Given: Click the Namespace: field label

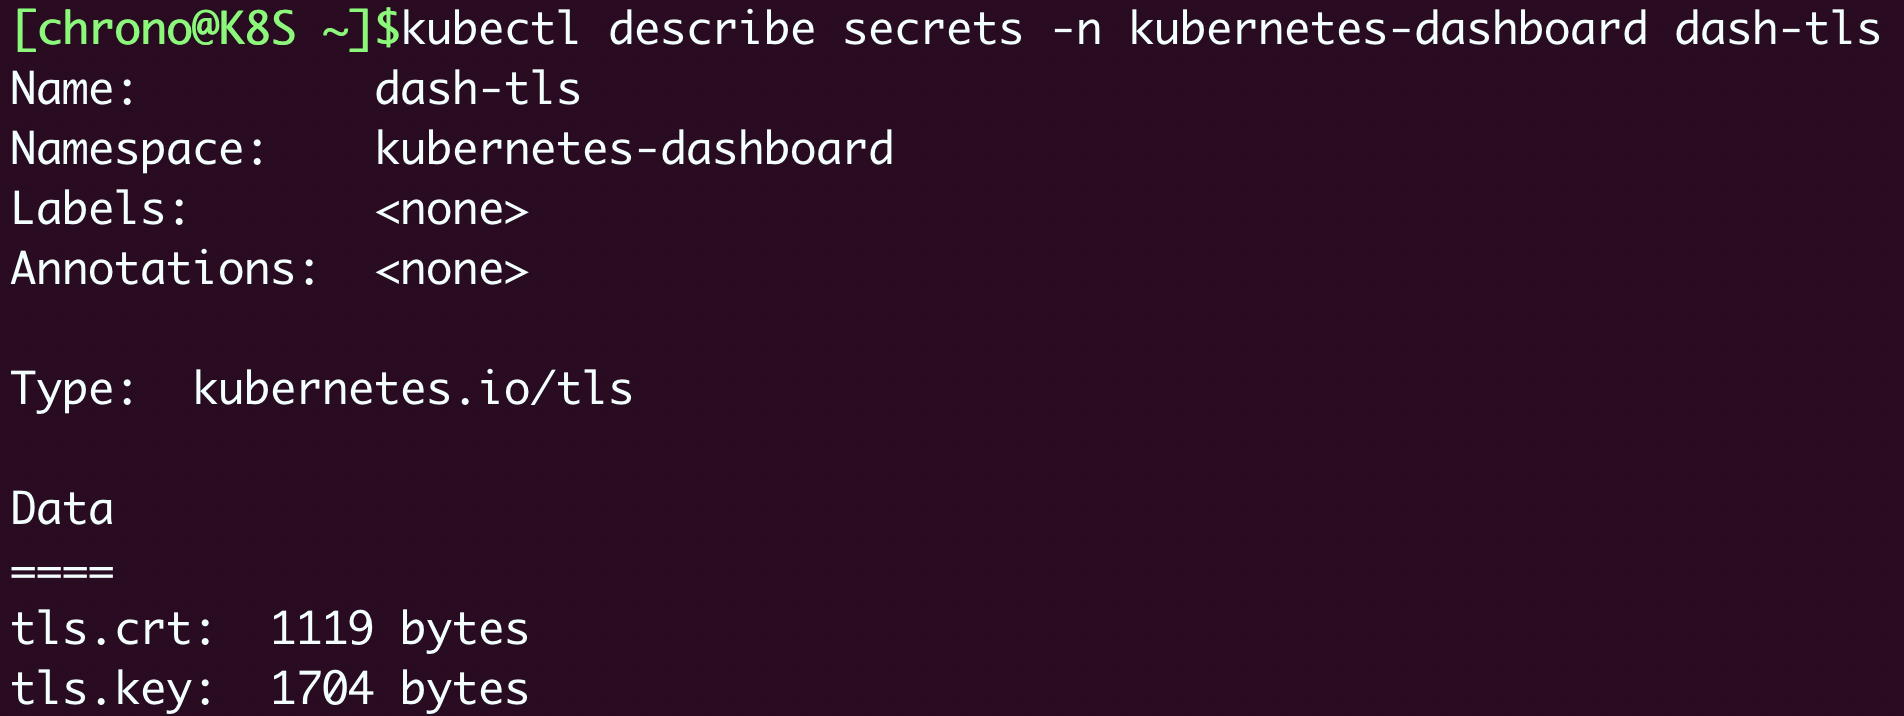Looking at the screenshot, I should (138, 149).
